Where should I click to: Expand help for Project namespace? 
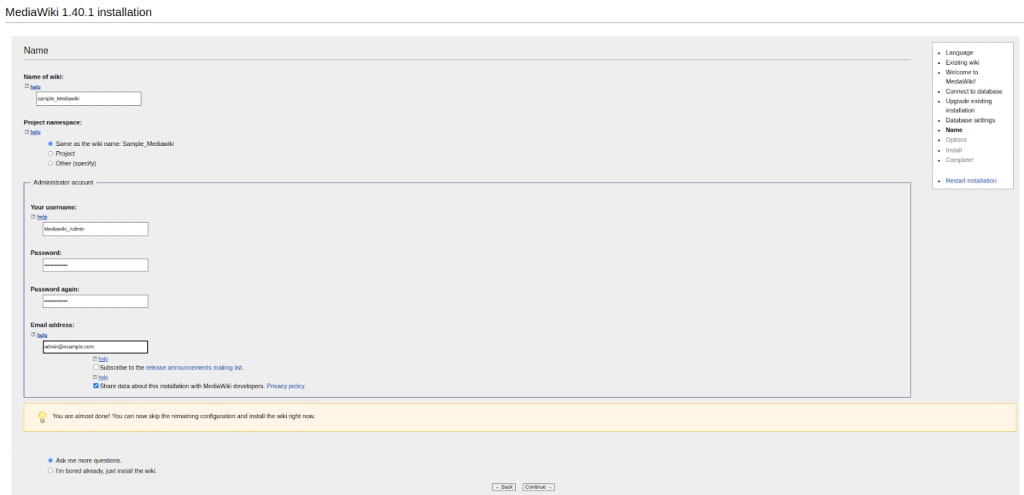[x=35, y=132]
